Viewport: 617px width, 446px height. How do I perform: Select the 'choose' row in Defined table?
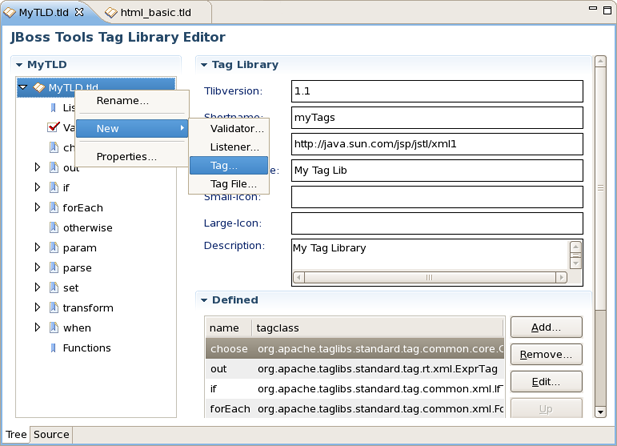[355, 349]
